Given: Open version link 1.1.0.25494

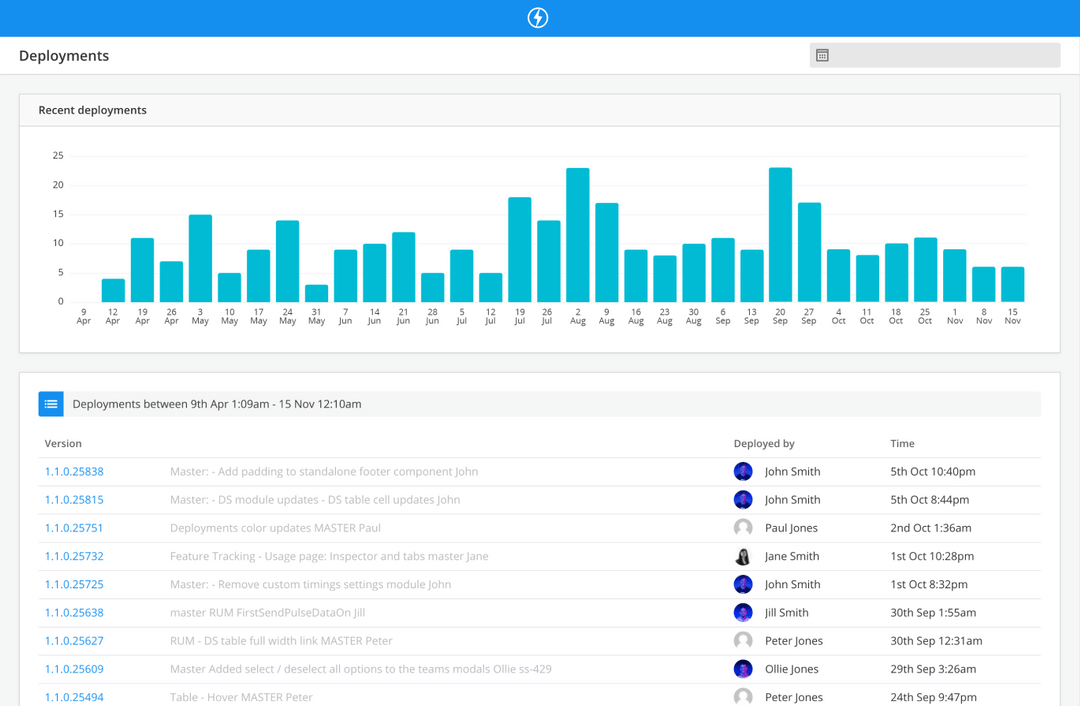Looking at the screenshot, I should pos(74,697).
